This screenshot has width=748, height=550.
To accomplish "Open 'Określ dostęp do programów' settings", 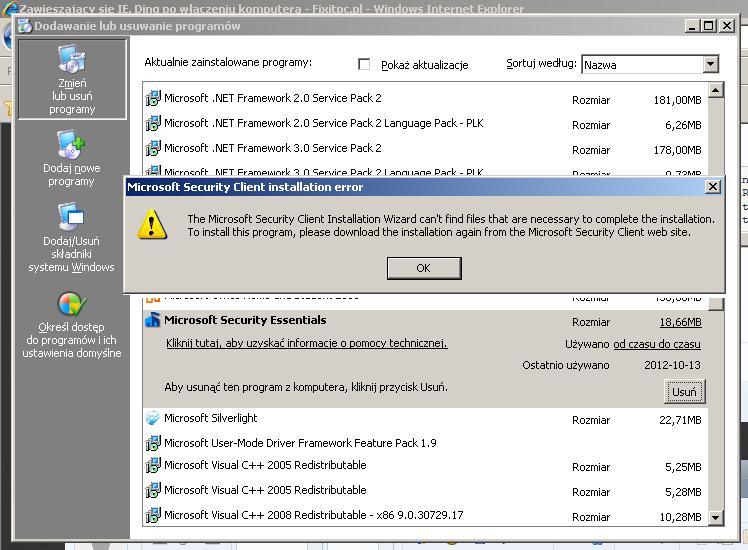I will [72, 325].
